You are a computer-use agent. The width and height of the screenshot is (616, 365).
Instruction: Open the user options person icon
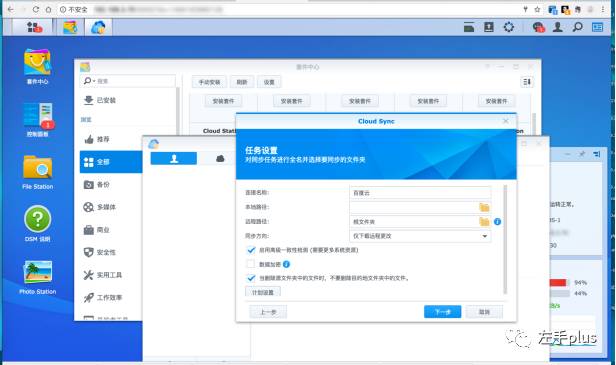(558, 27)
